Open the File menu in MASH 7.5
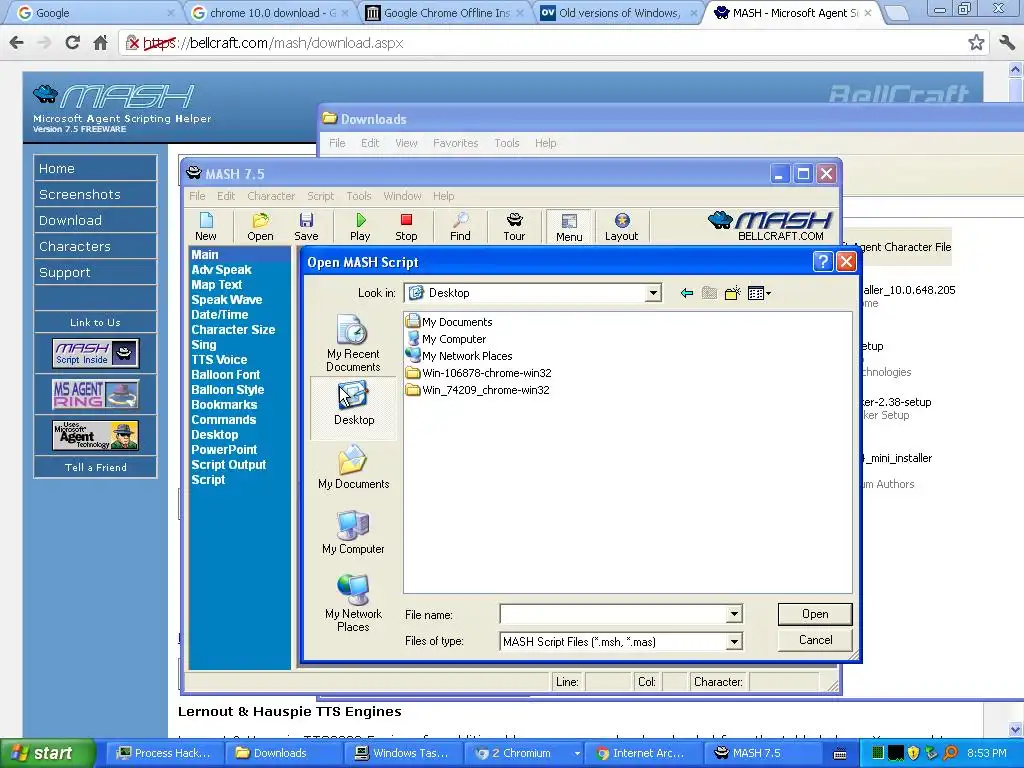 (x=197, y=196)
